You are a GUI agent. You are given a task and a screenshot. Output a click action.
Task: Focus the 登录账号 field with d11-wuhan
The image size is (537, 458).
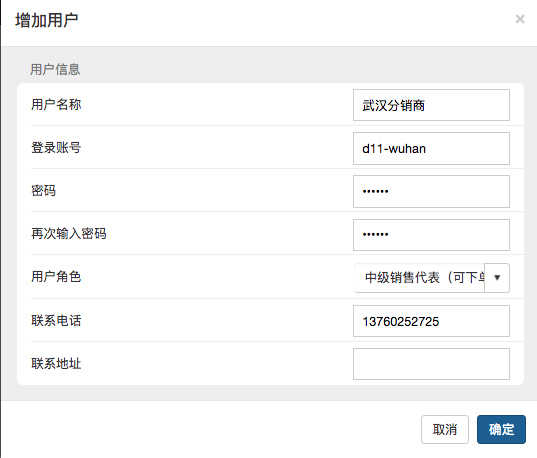point(431,148)
